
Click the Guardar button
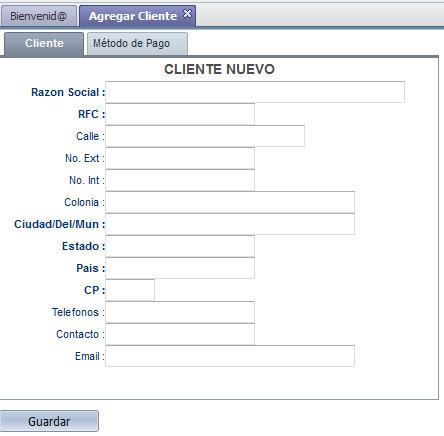(x=49, y=421)
